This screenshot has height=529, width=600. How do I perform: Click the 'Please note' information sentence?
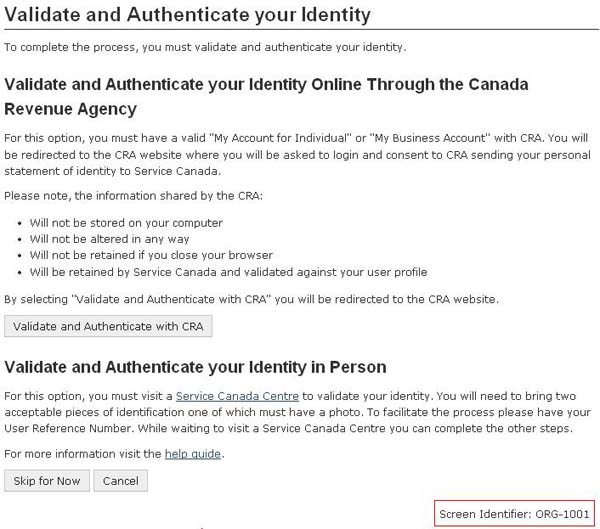[x=133, y=195]
